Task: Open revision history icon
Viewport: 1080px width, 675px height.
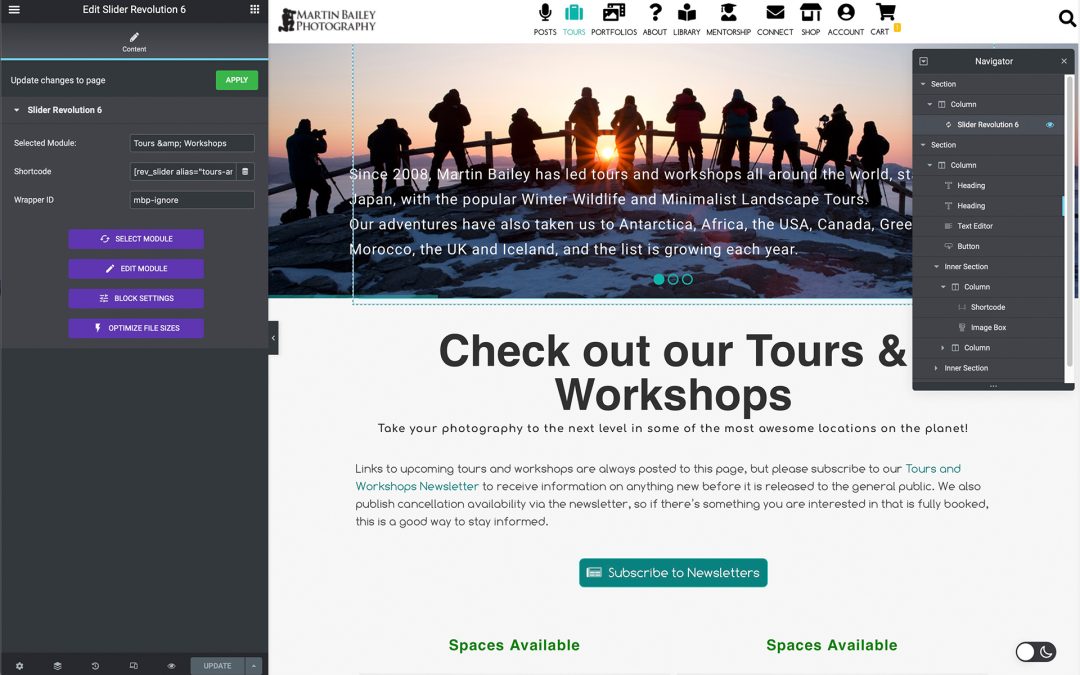Action: pyautogui.click(x=95, y=665)
